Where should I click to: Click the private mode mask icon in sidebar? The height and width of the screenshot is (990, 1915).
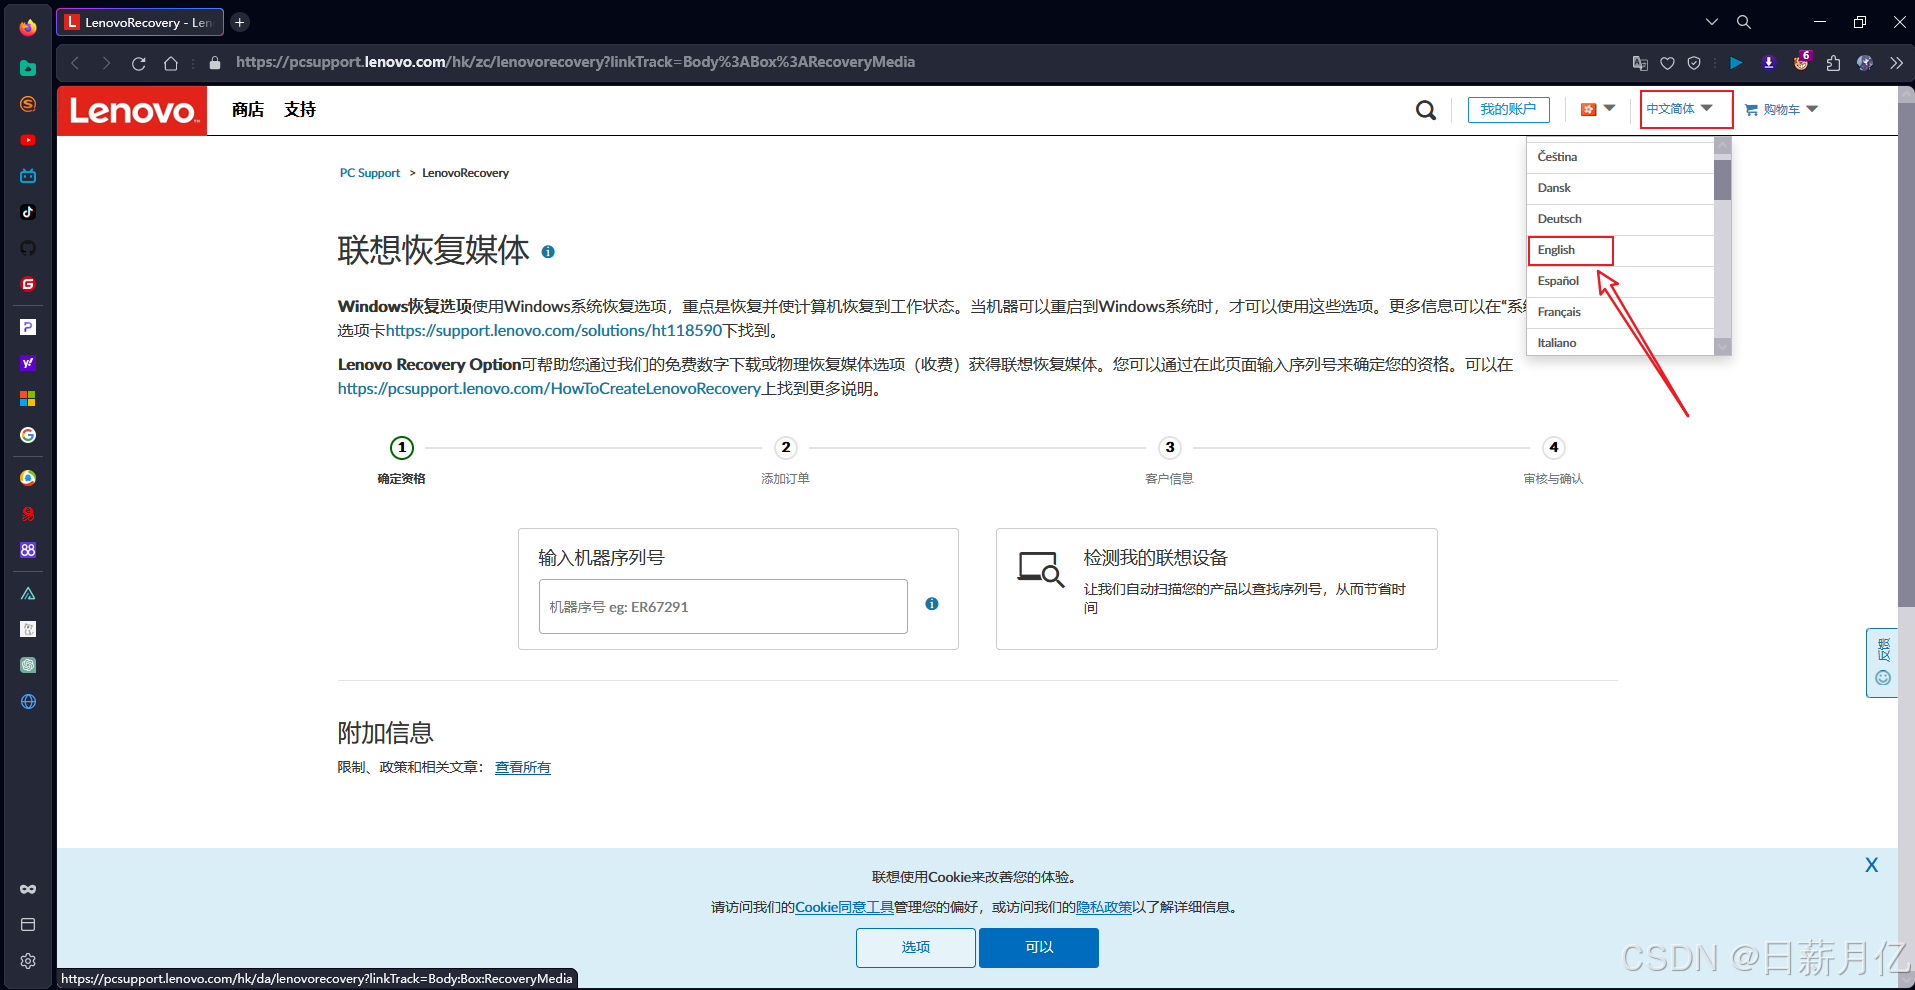click(28, 889)
